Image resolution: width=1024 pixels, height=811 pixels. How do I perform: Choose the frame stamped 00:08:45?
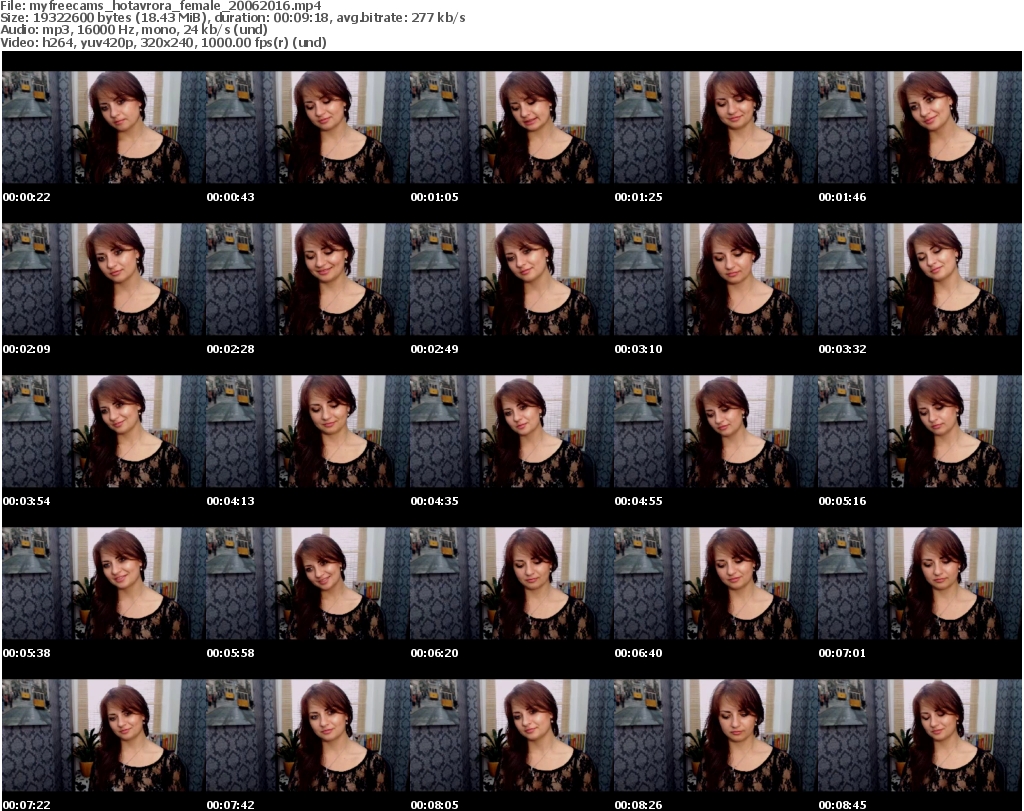(920, 736)
